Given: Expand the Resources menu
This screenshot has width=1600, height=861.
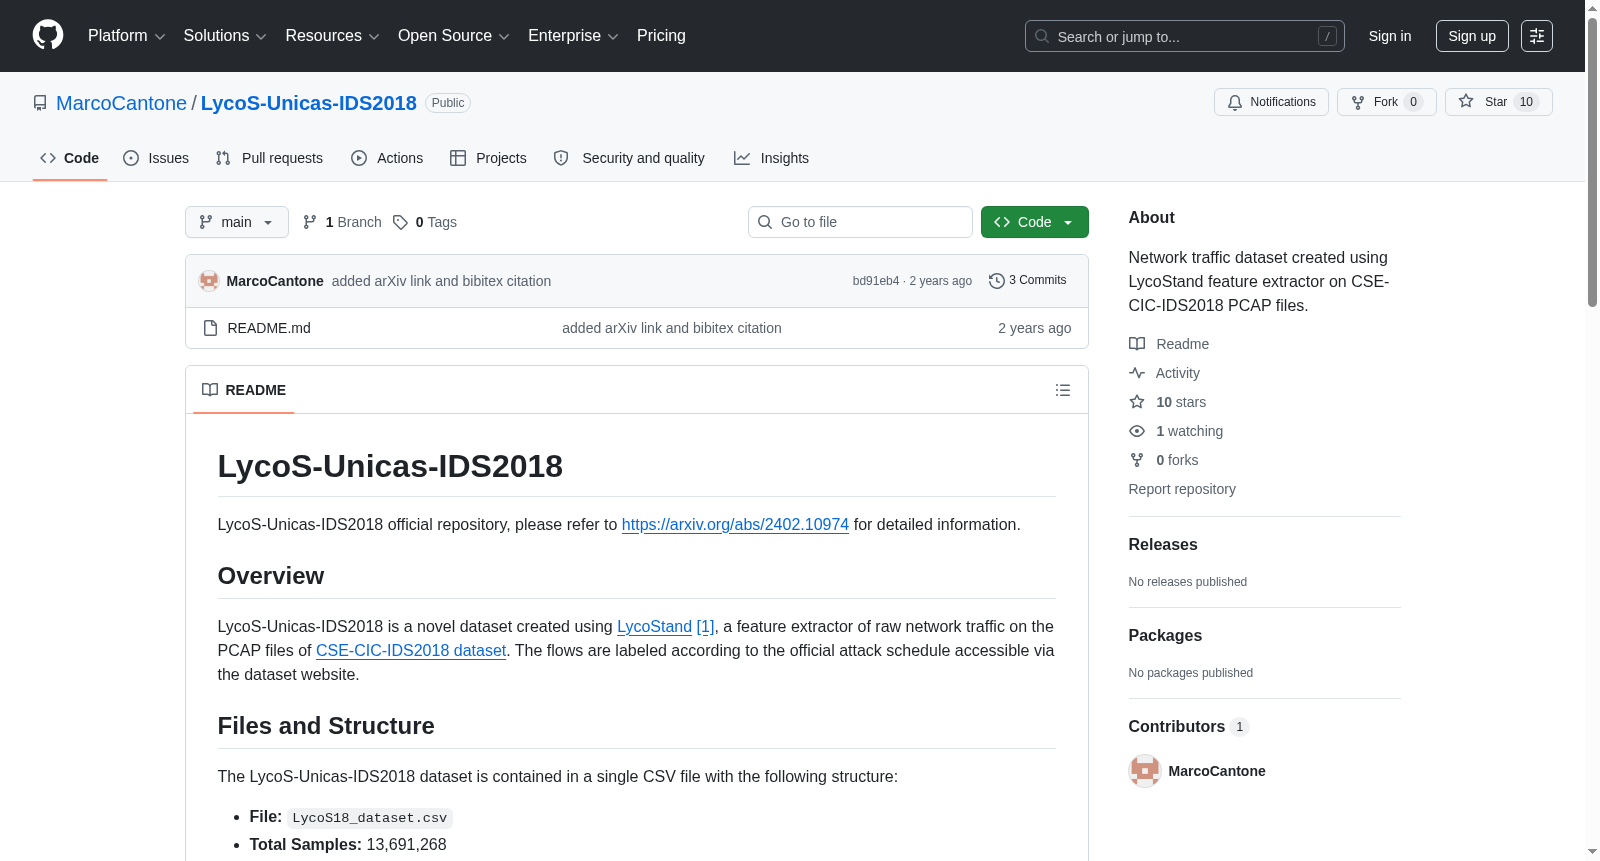Looking at the screenshot, I should tap(332, 36).
